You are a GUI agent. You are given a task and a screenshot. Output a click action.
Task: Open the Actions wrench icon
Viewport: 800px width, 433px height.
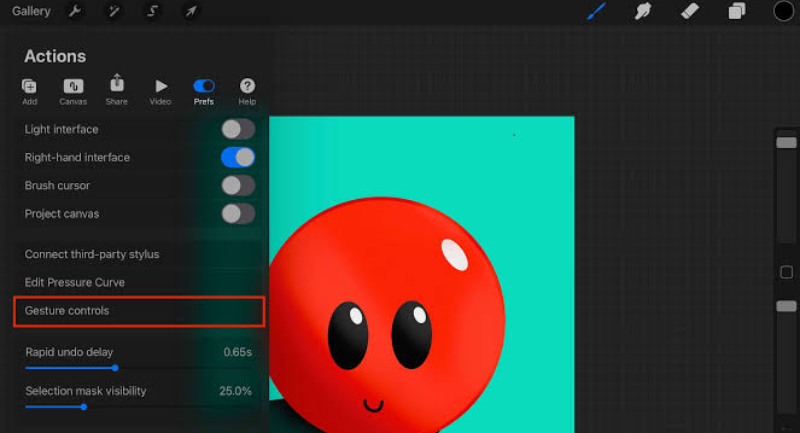75,12
